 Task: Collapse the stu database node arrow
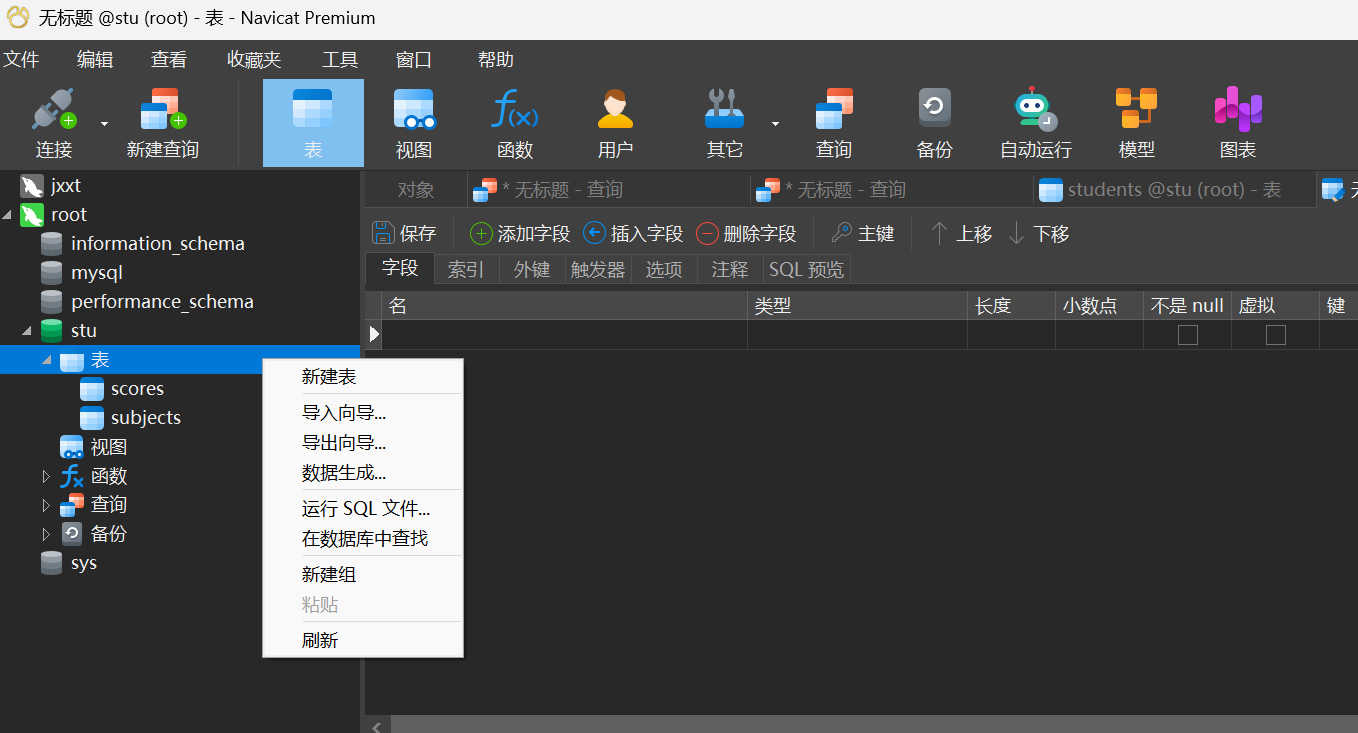[27, 331]
